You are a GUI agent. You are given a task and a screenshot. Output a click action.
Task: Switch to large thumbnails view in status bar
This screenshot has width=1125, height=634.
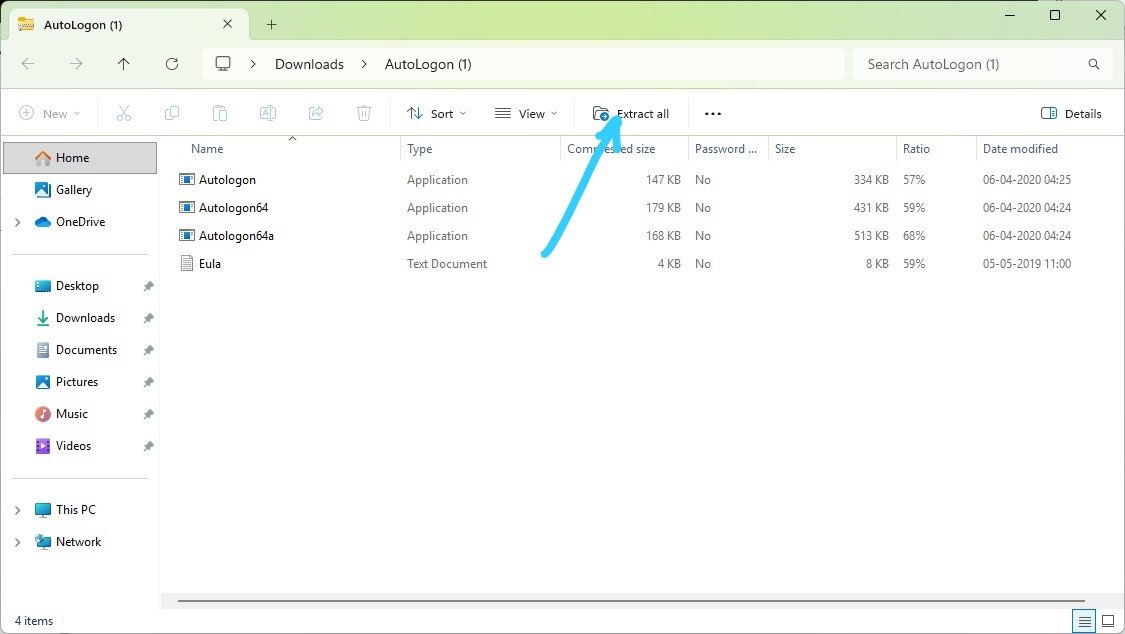(1107, 621)
